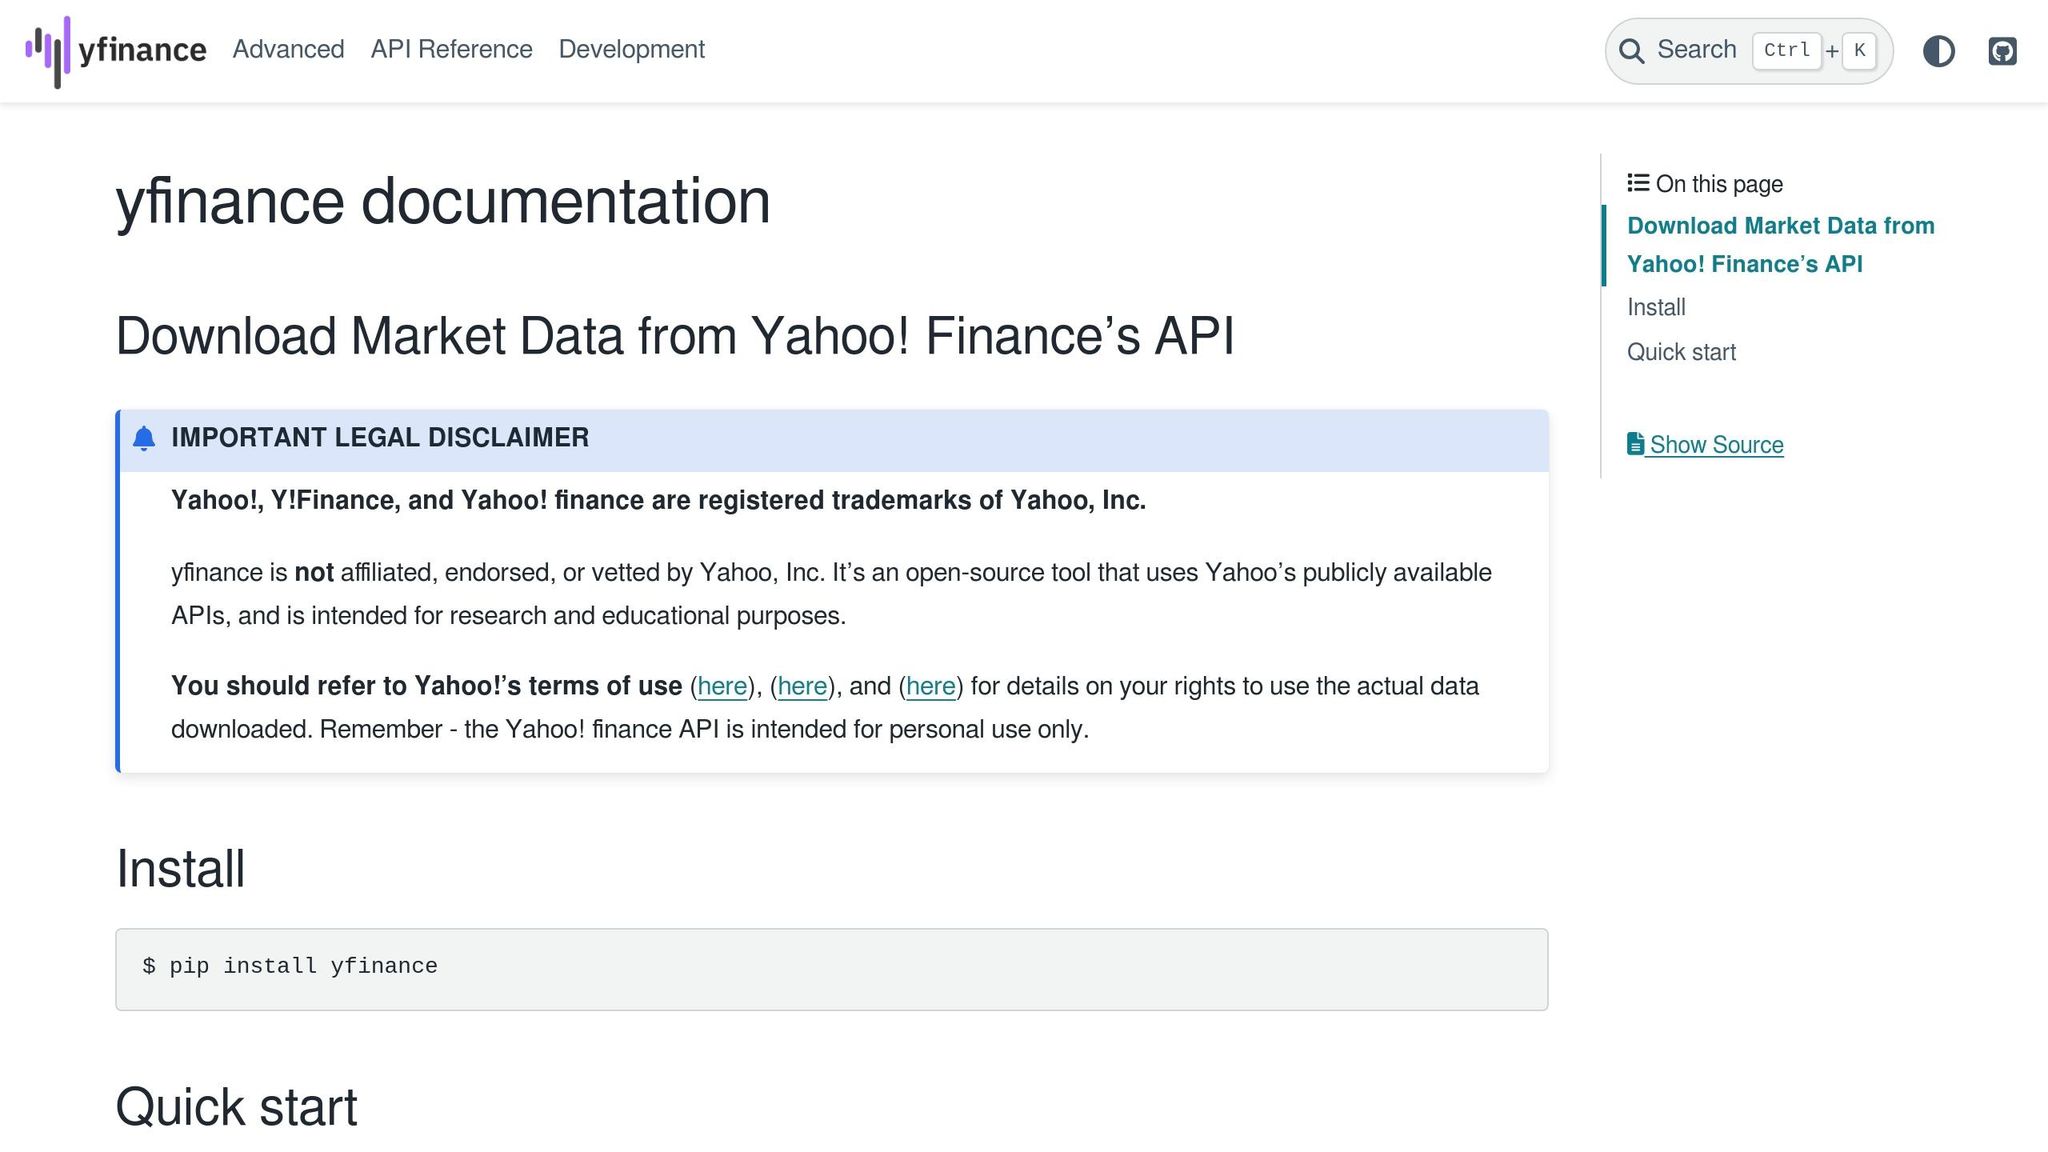
Task: Toggle light/dark theme mode
Action: tap(1939, 51)
